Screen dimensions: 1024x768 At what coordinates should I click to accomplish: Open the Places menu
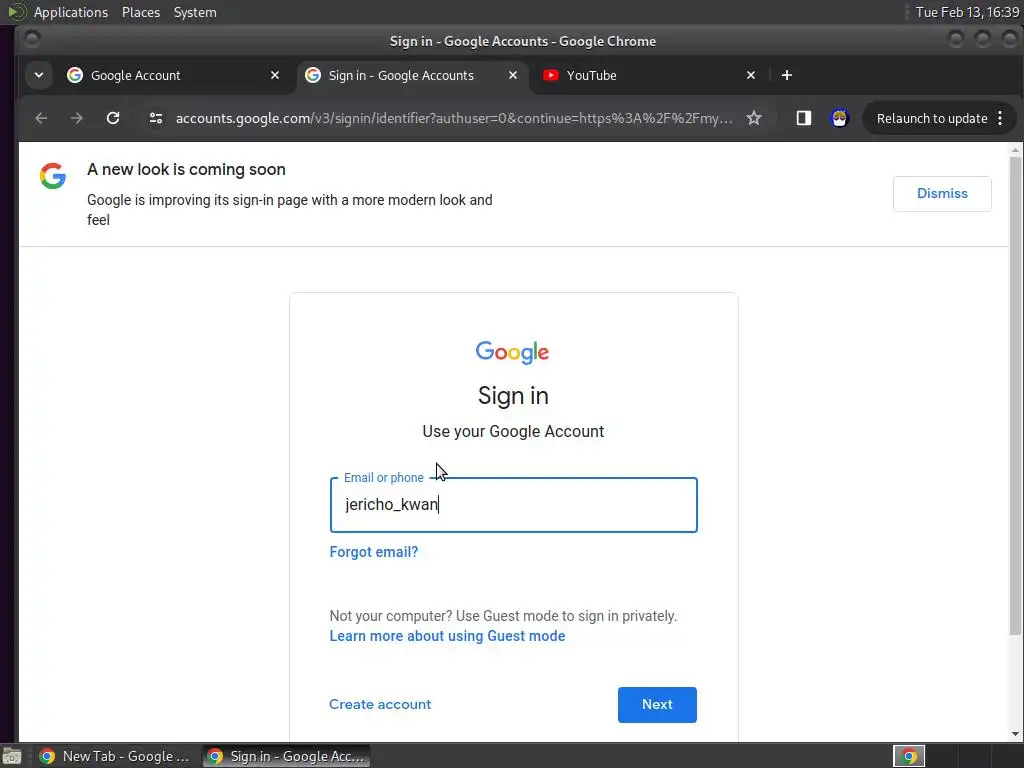pos(141,12)
